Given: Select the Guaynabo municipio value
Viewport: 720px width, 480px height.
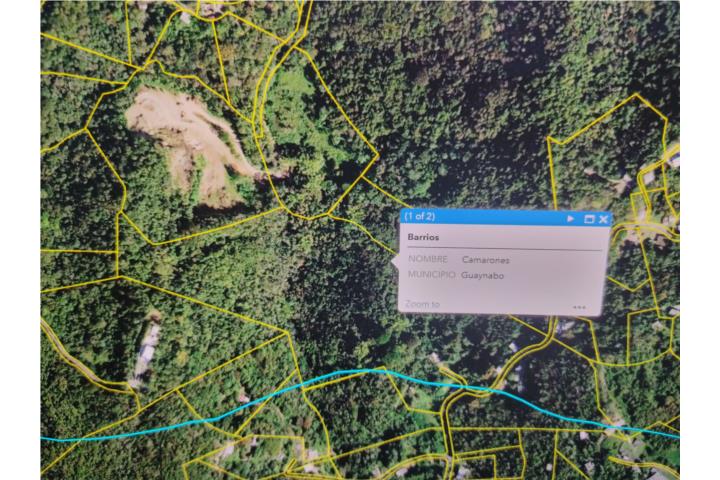Looking at the screenshot, I should 482,276.
